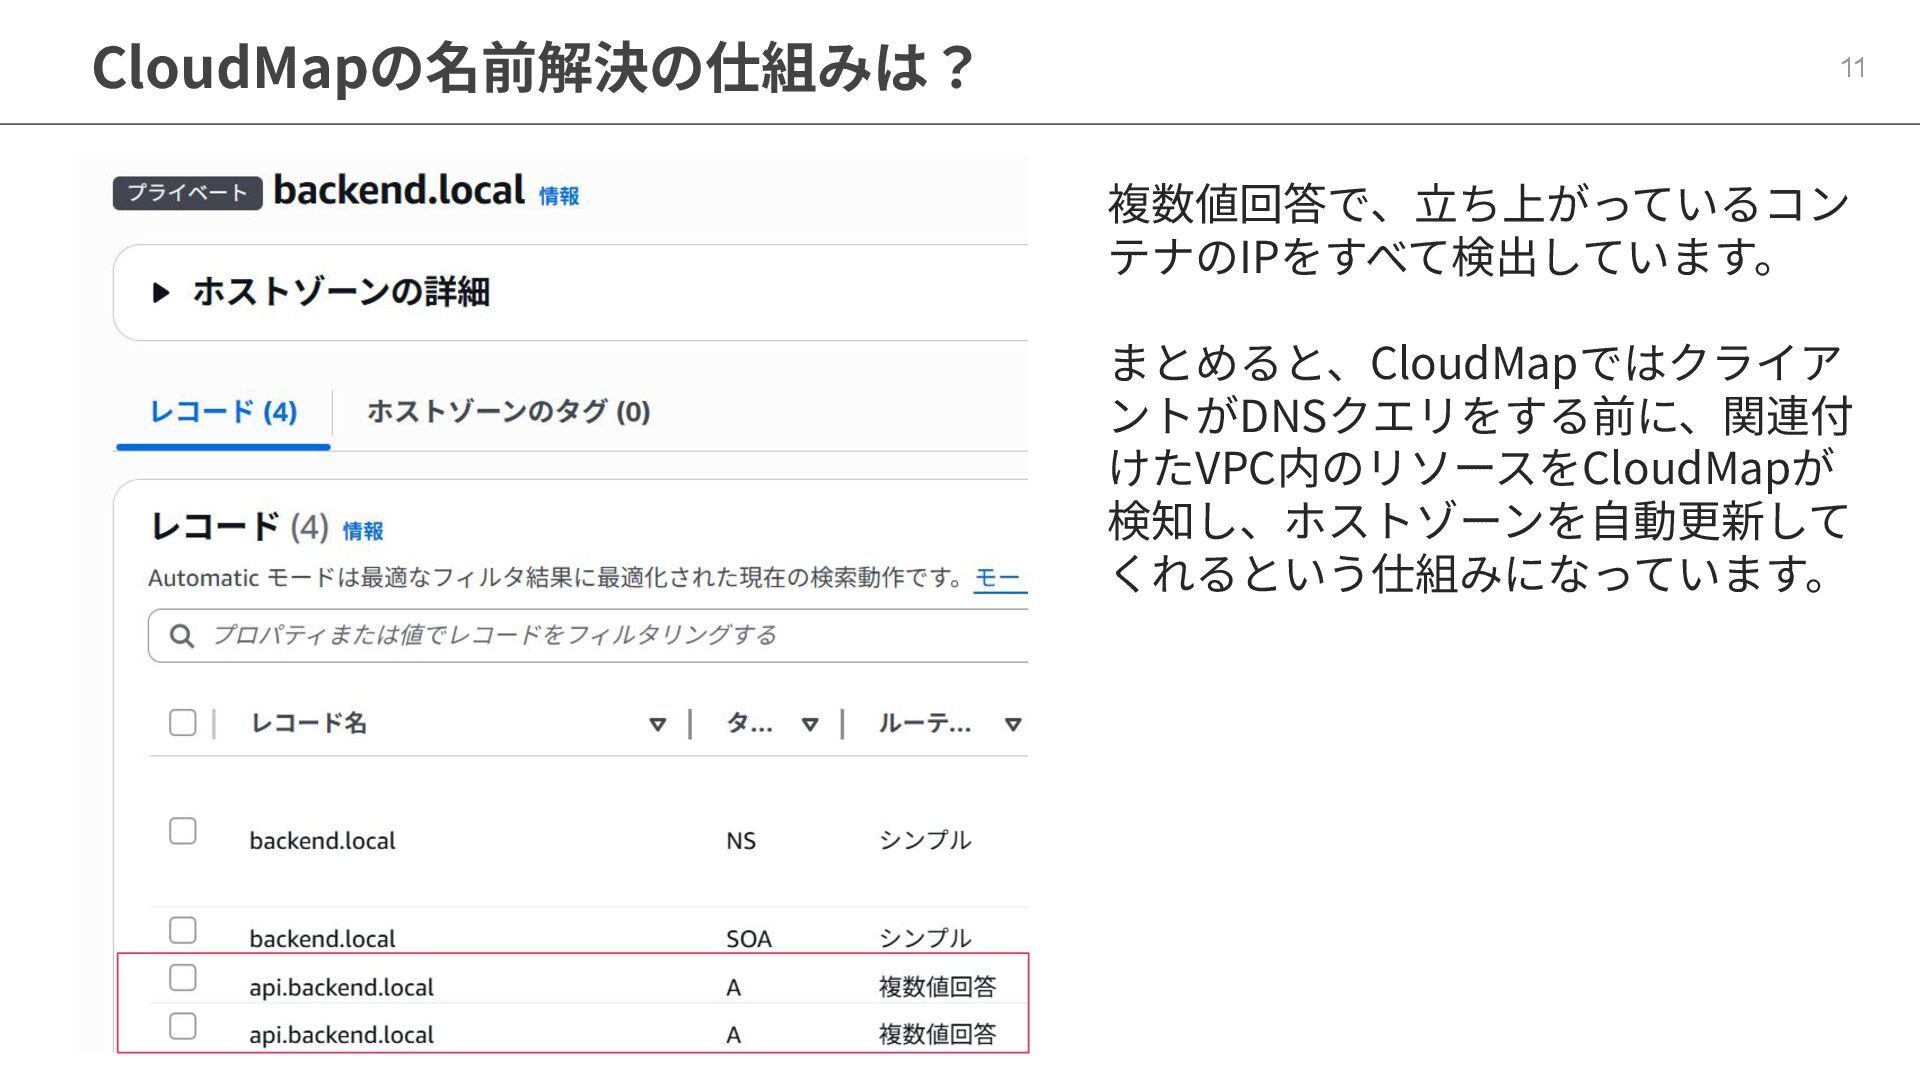Click the backend.local hosted zone title
The width and height of the screenshot is (1920, 1080).
[x=399, y=190]
